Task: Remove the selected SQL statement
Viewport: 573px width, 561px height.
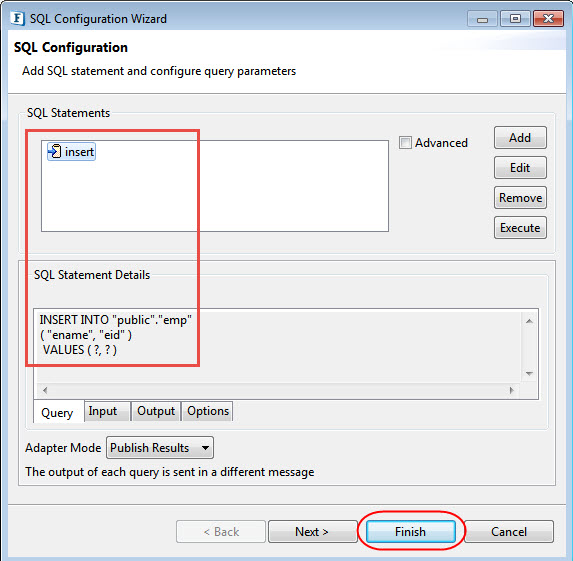Action: pos(520,198)
